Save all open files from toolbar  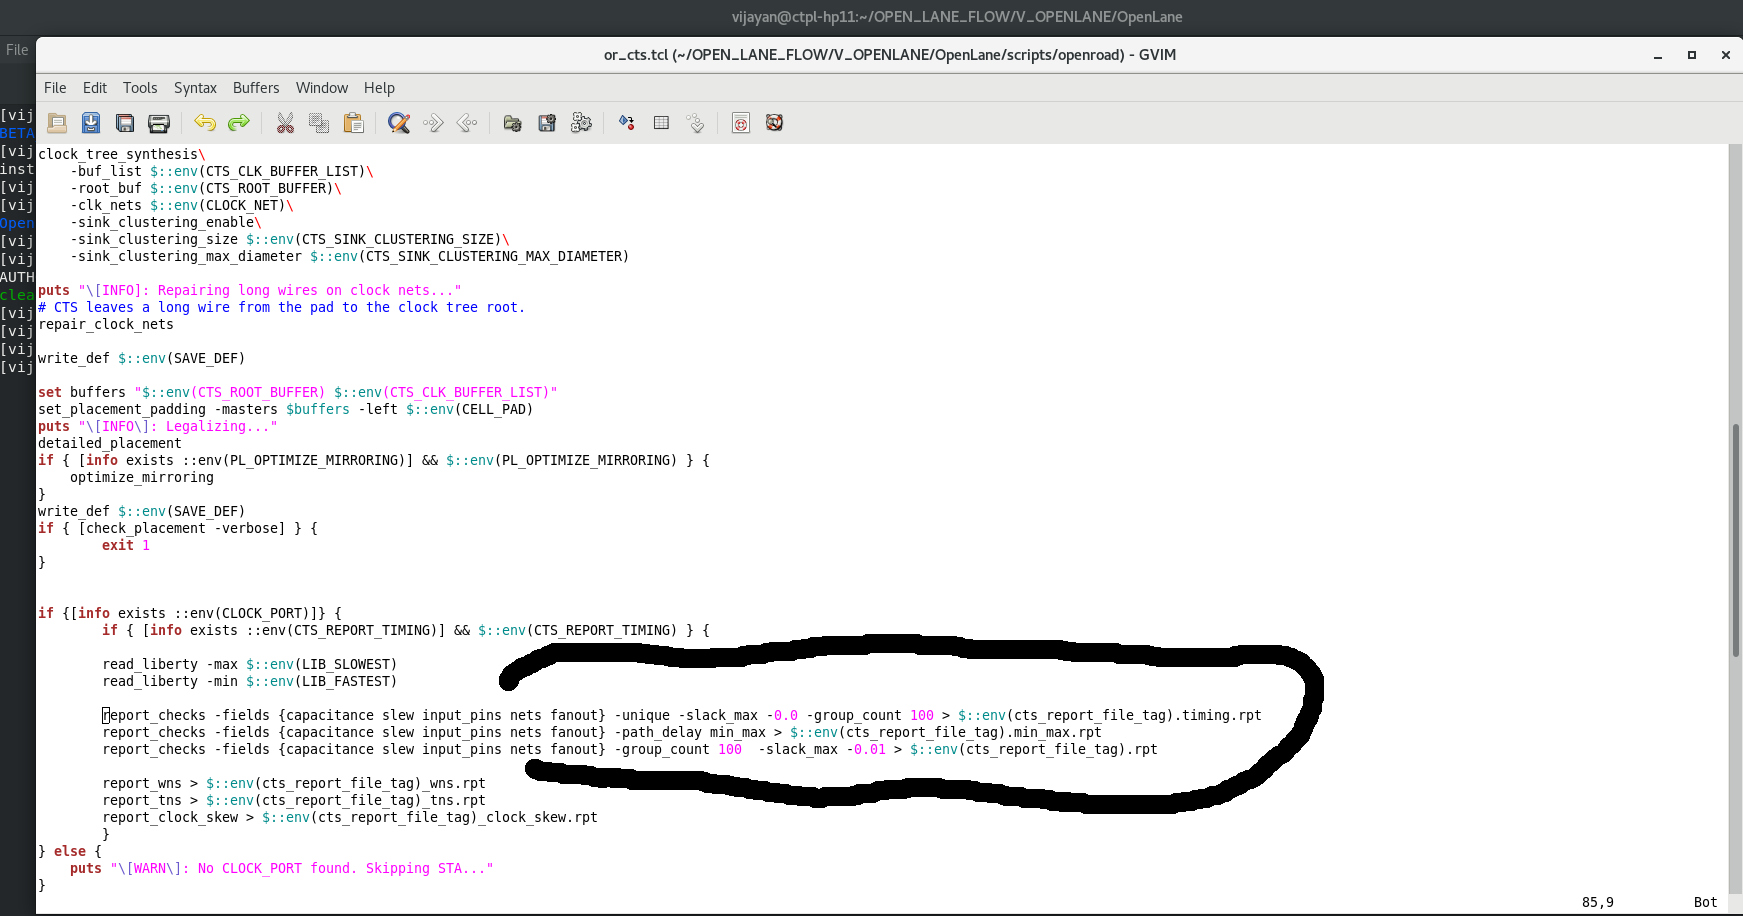(125, 123)
